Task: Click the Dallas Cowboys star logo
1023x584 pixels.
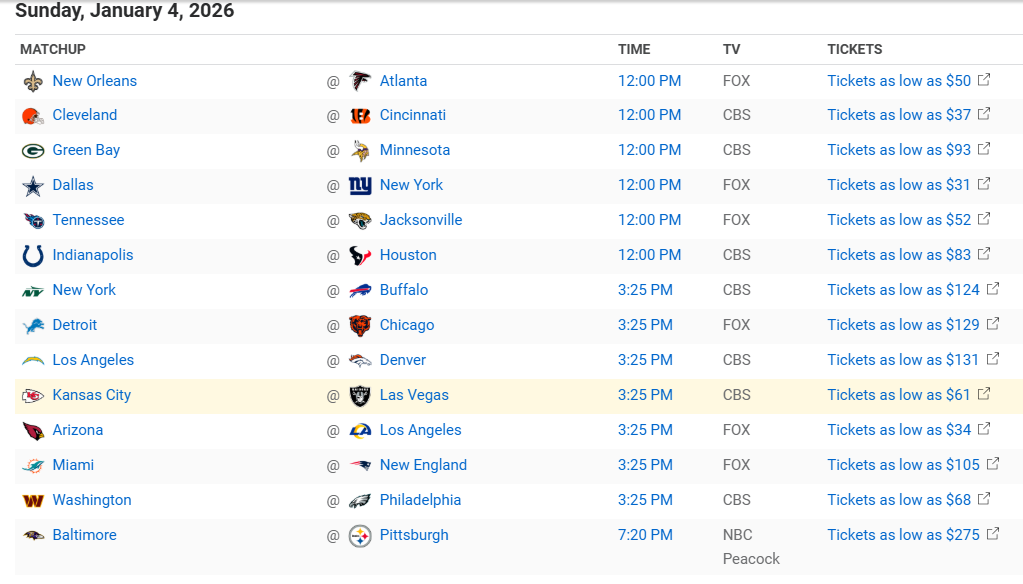Action: coord(33,186)
